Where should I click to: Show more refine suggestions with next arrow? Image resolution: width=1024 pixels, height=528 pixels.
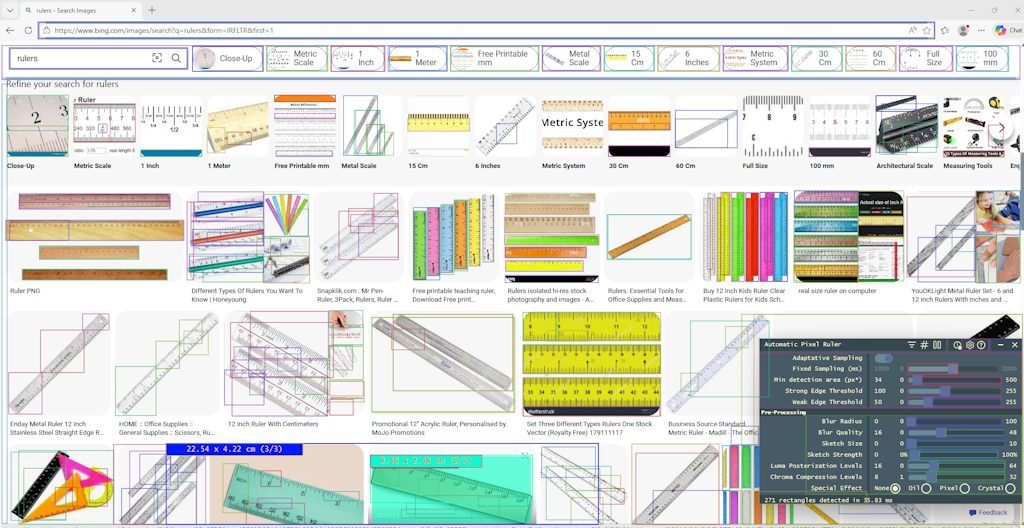(x=1001, y=128)
